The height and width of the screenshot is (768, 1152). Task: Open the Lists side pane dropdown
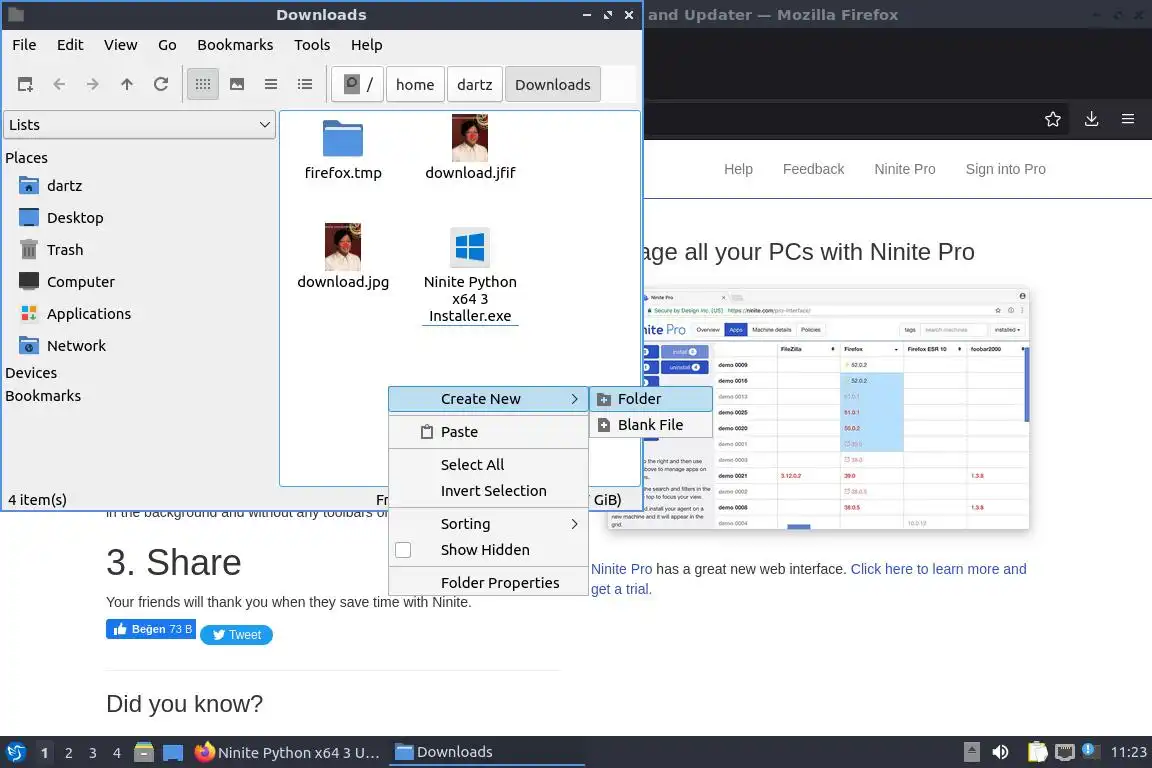140,125
